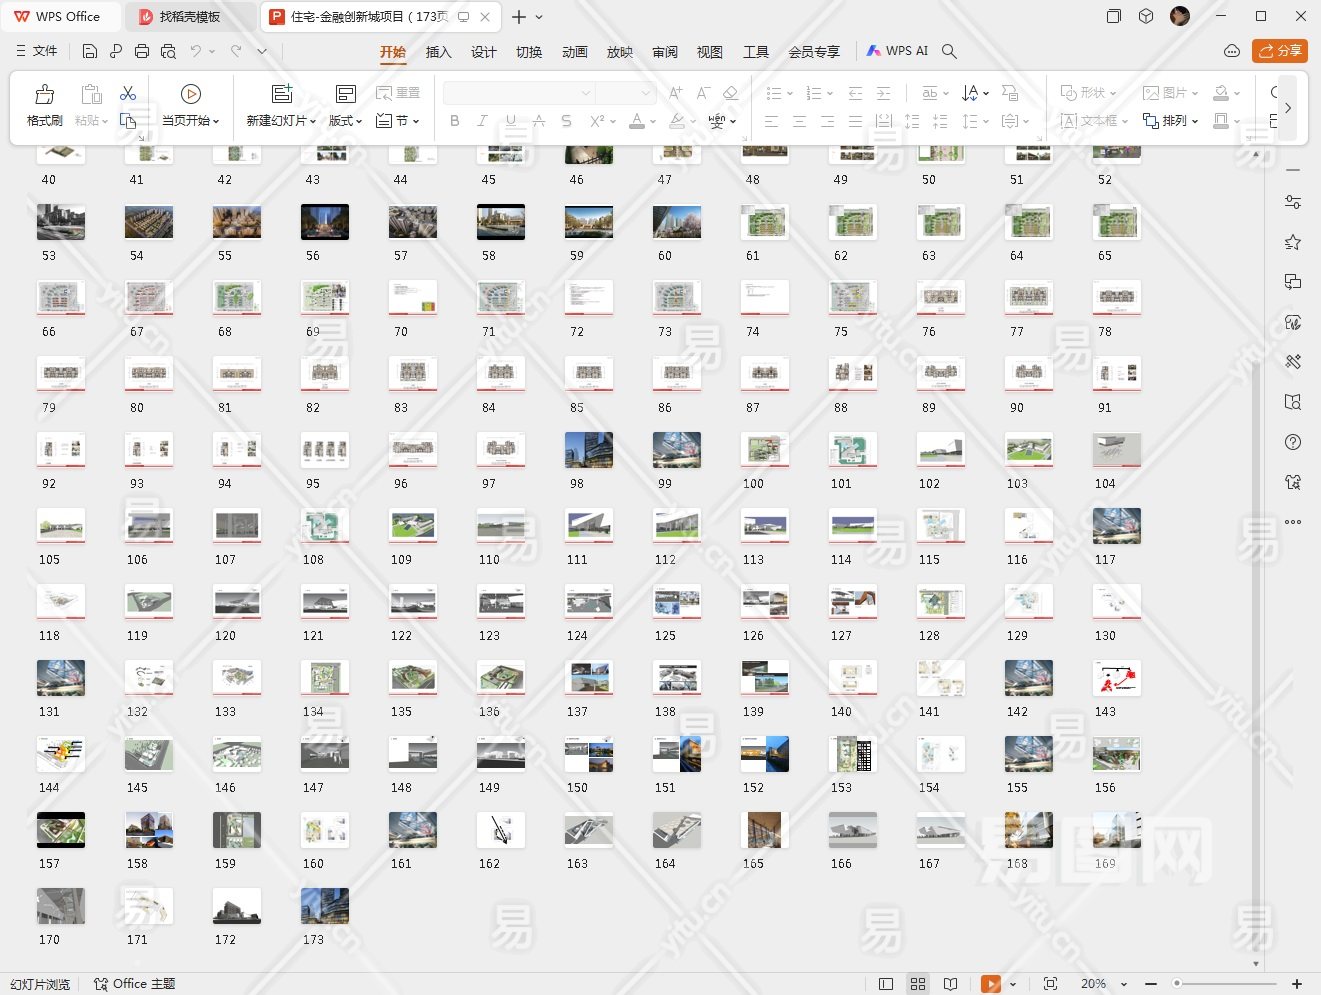This screenshot has width=1321, height=995.
Task: Click the orange 分享 share button
Action: click(x=1279, y=51)
